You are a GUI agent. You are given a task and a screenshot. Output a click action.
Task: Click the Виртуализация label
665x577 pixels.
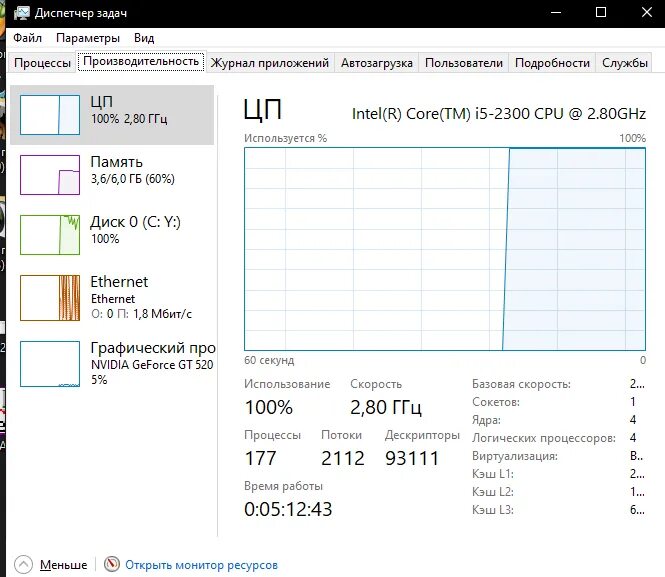pyautogui.click(x=515, y=456)
